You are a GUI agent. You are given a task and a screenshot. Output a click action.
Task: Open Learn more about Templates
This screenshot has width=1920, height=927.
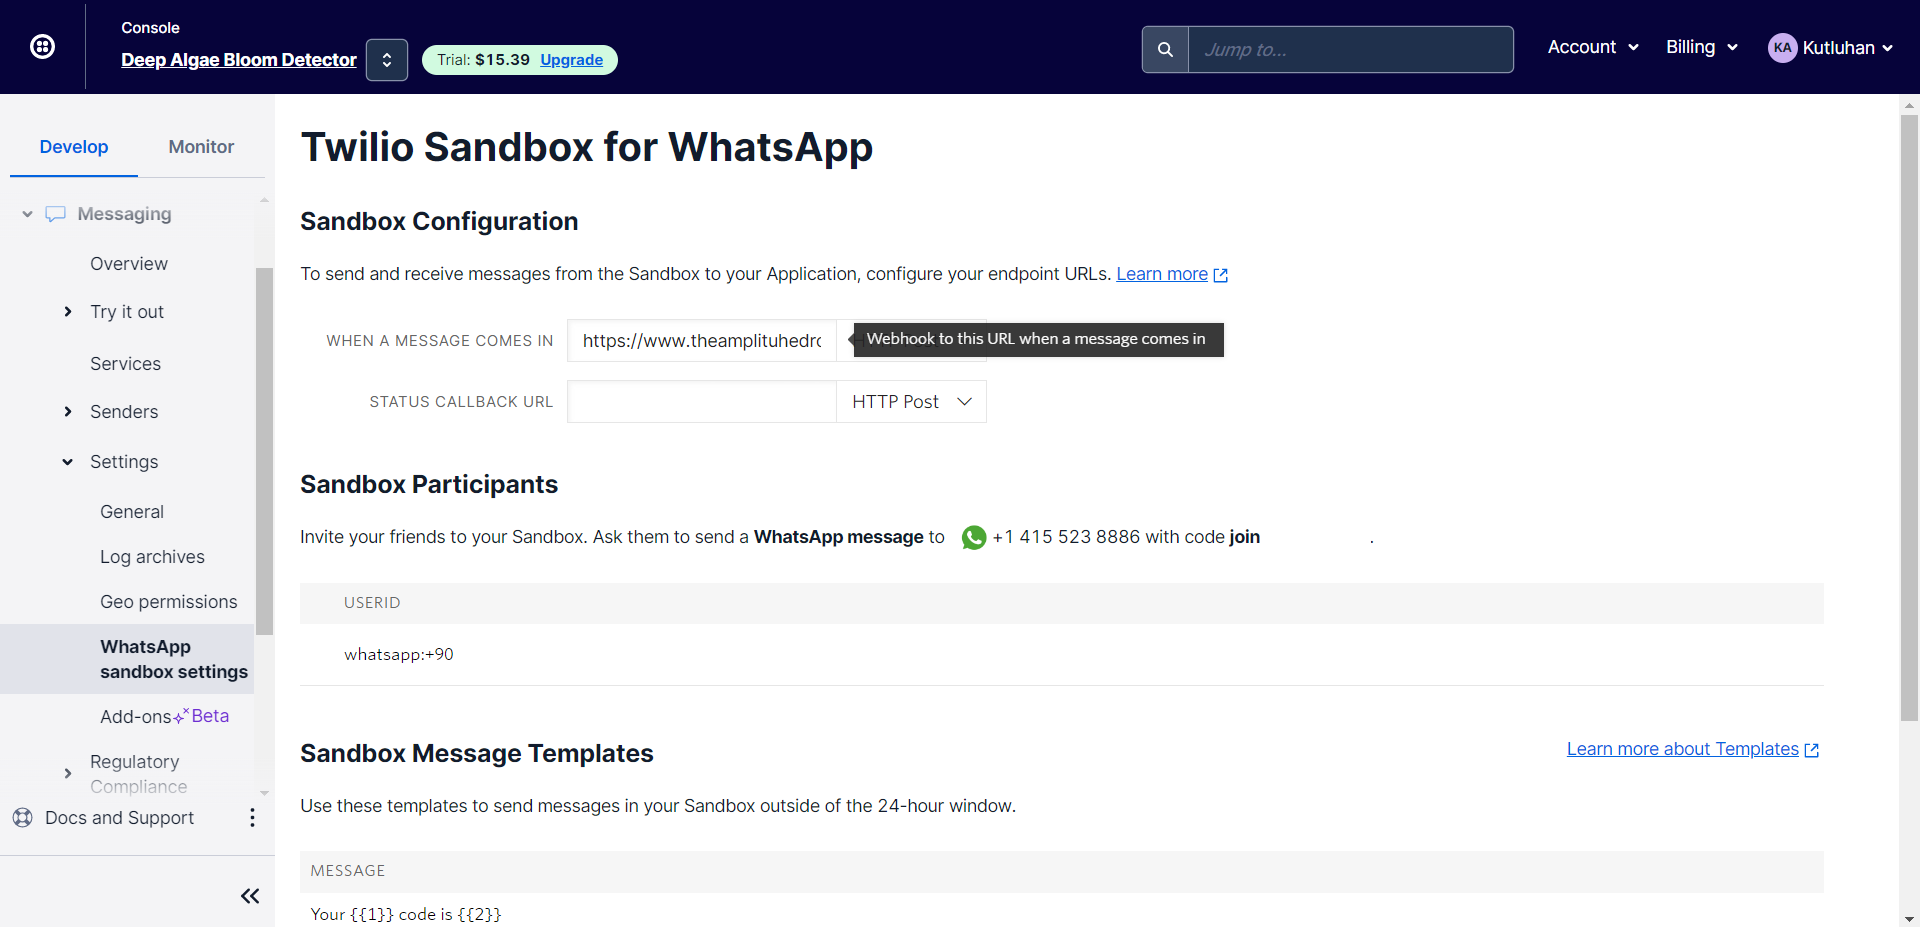(1683, 748)
